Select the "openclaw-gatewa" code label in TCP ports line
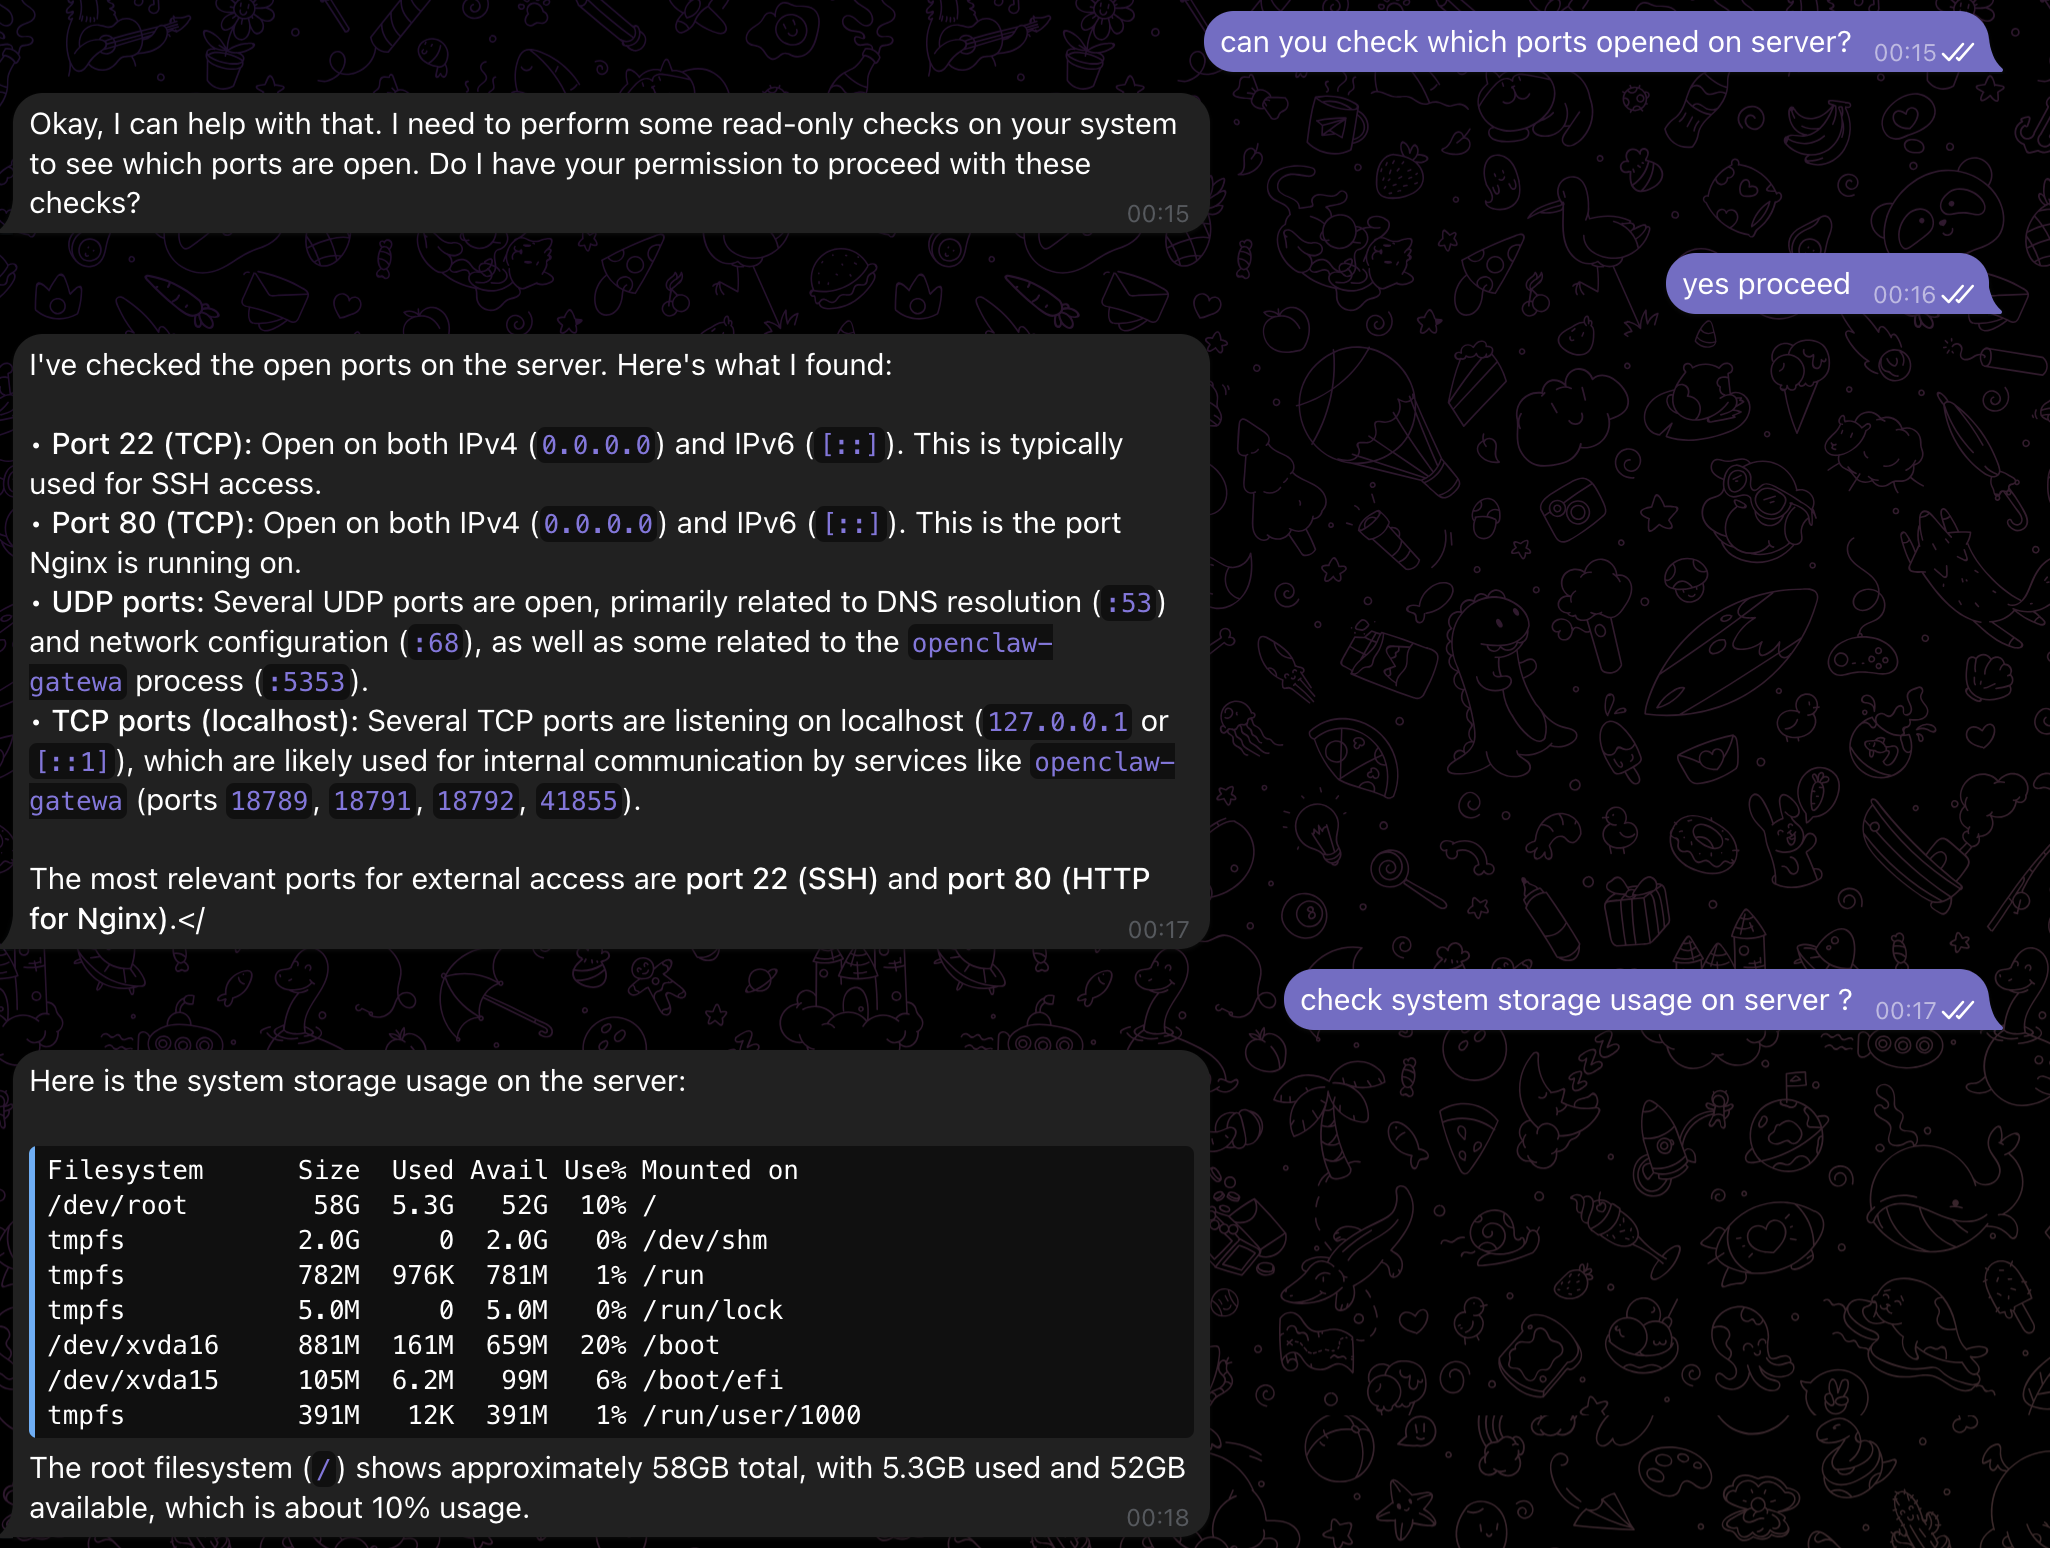Screen dimensions: 2050x1548 [x=1103, y=761]
